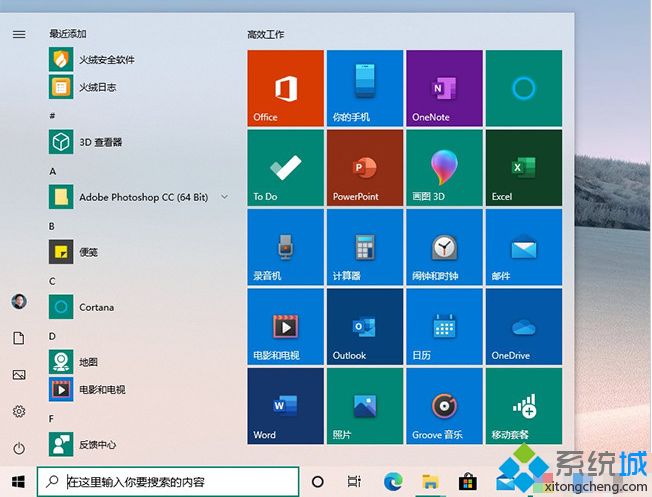Launch Microsoft Edge from the taskbar

pos(393,482)
